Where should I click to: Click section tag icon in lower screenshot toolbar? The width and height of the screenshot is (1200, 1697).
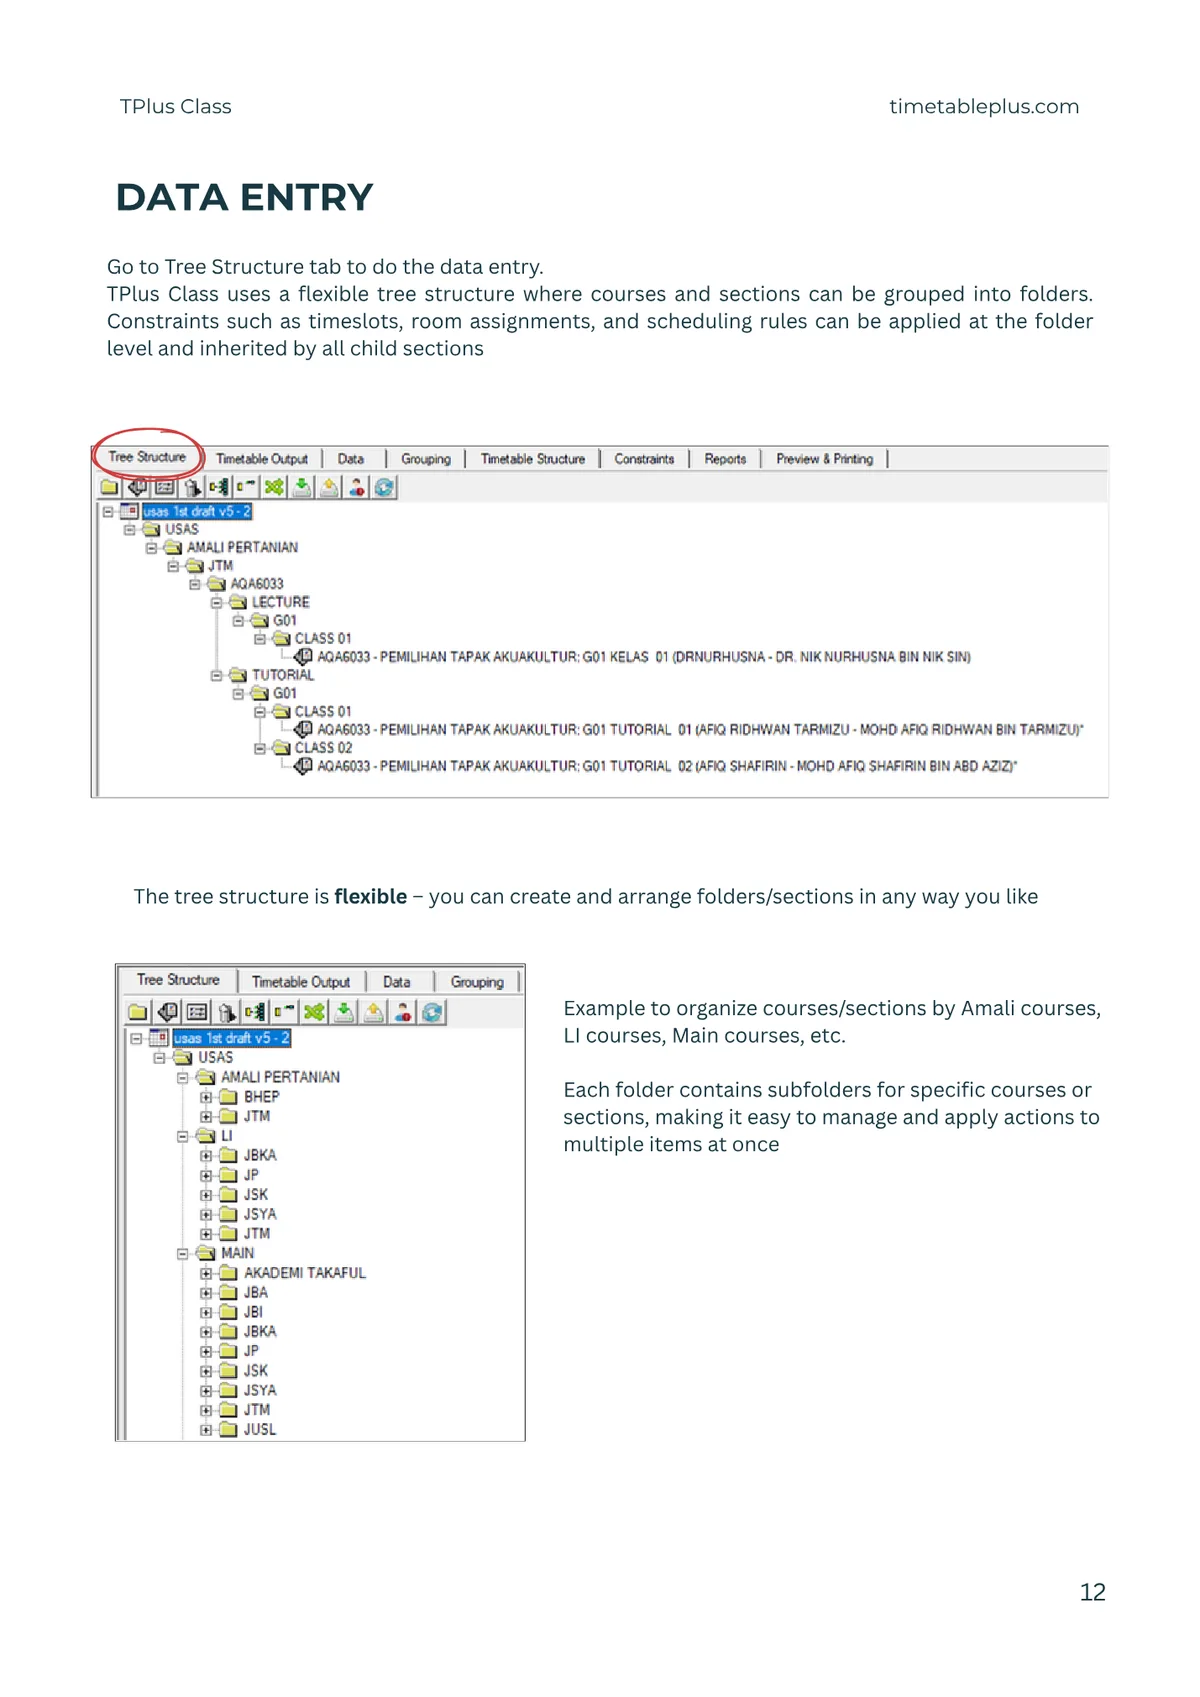(x=168, y=1012)
